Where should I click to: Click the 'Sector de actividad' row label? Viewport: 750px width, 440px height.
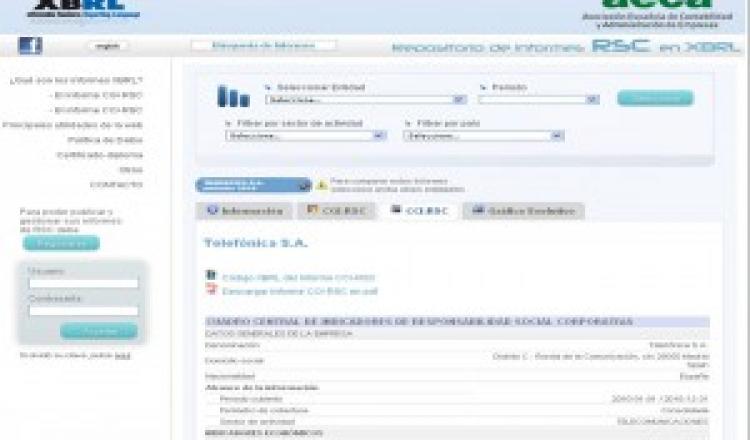[x=257, y=422]
